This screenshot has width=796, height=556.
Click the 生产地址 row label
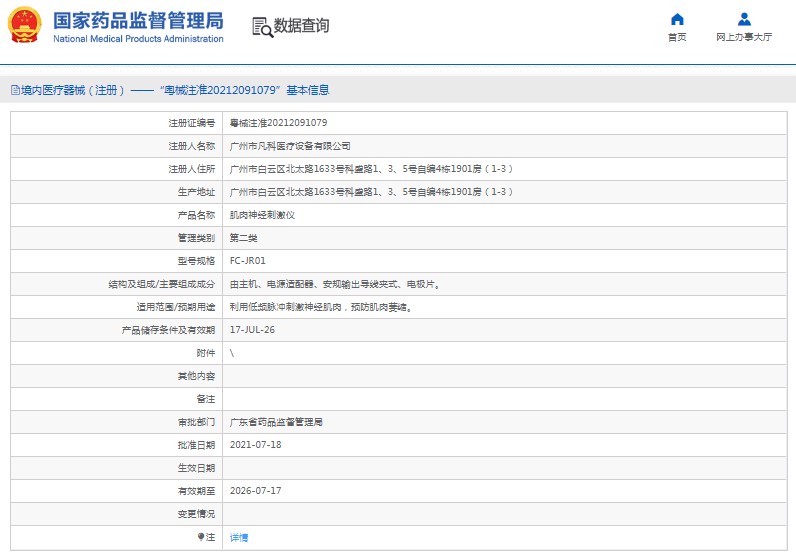tap(196, 192)
